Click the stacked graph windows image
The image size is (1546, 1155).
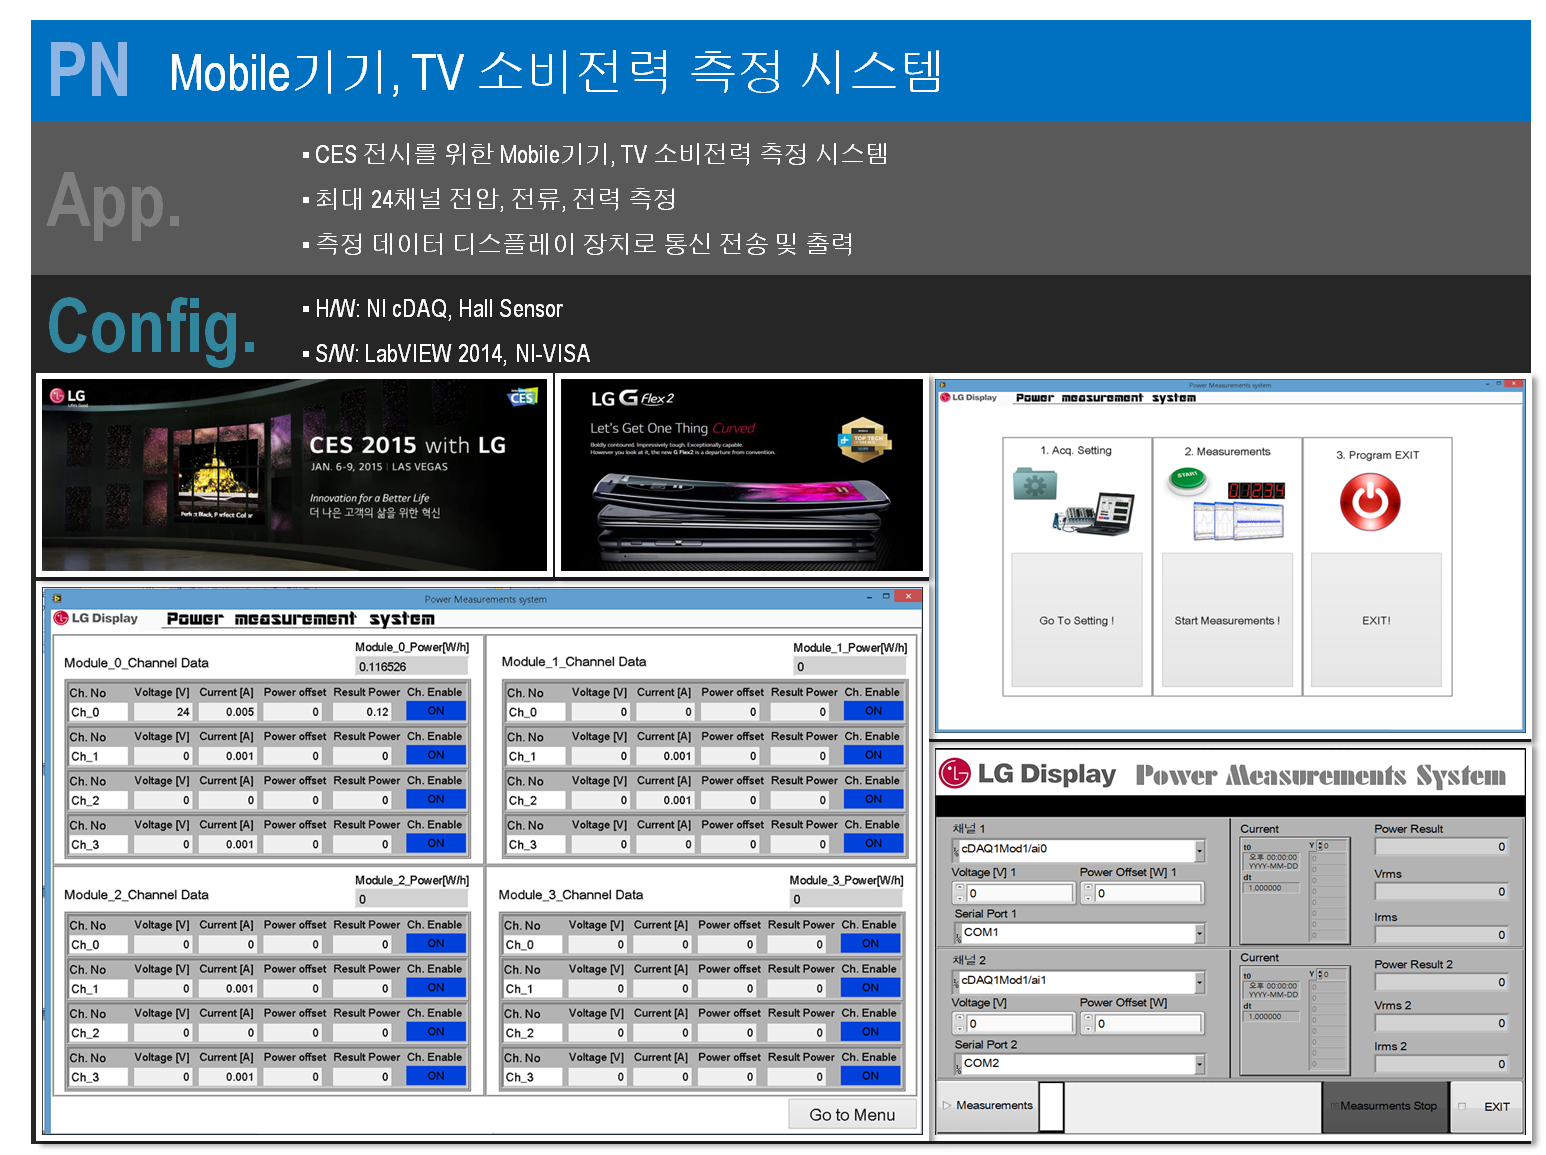[1238, 521]
